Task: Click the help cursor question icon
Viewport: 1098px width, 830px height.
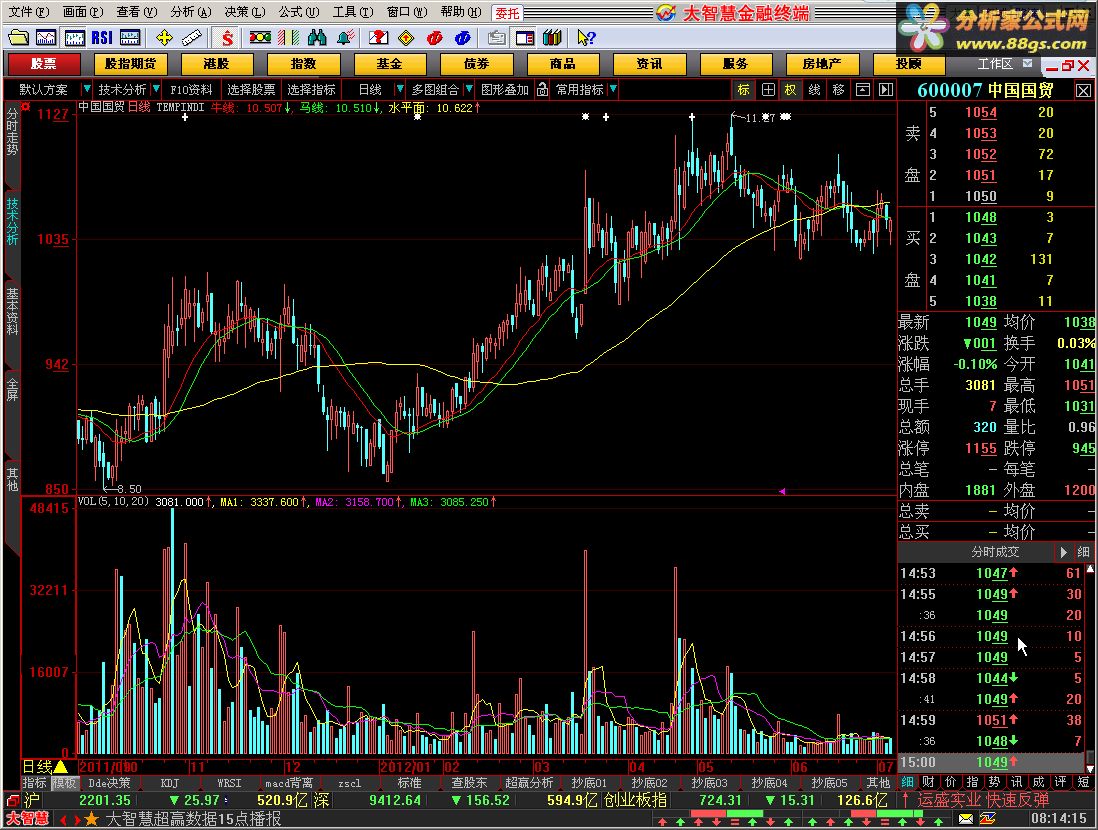Action: pos(586,38)
